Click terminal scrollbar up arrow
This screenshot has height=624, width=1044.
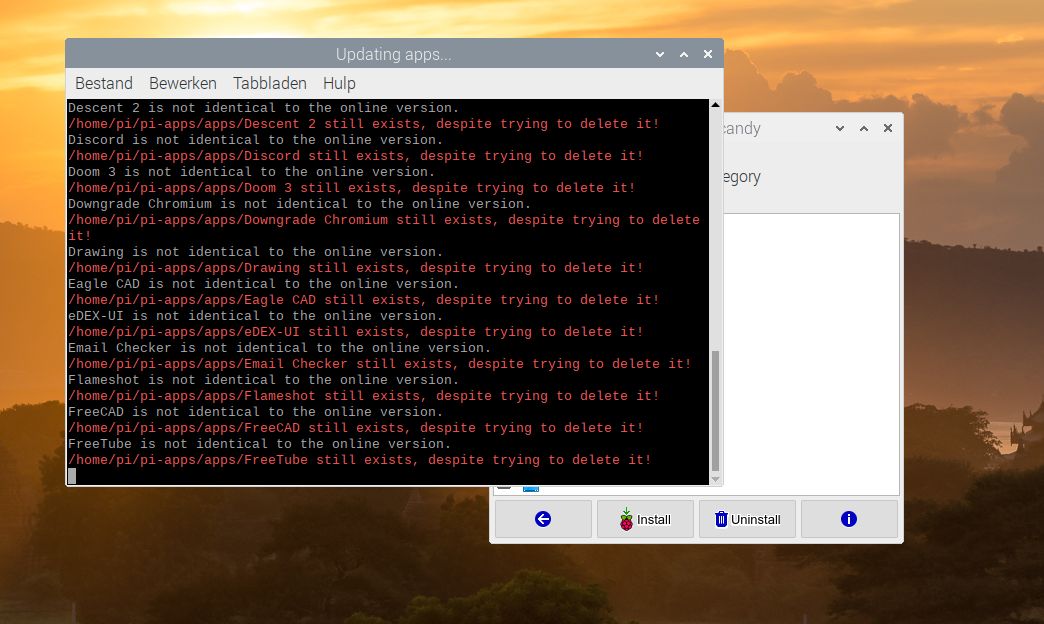tap(716, 105)
